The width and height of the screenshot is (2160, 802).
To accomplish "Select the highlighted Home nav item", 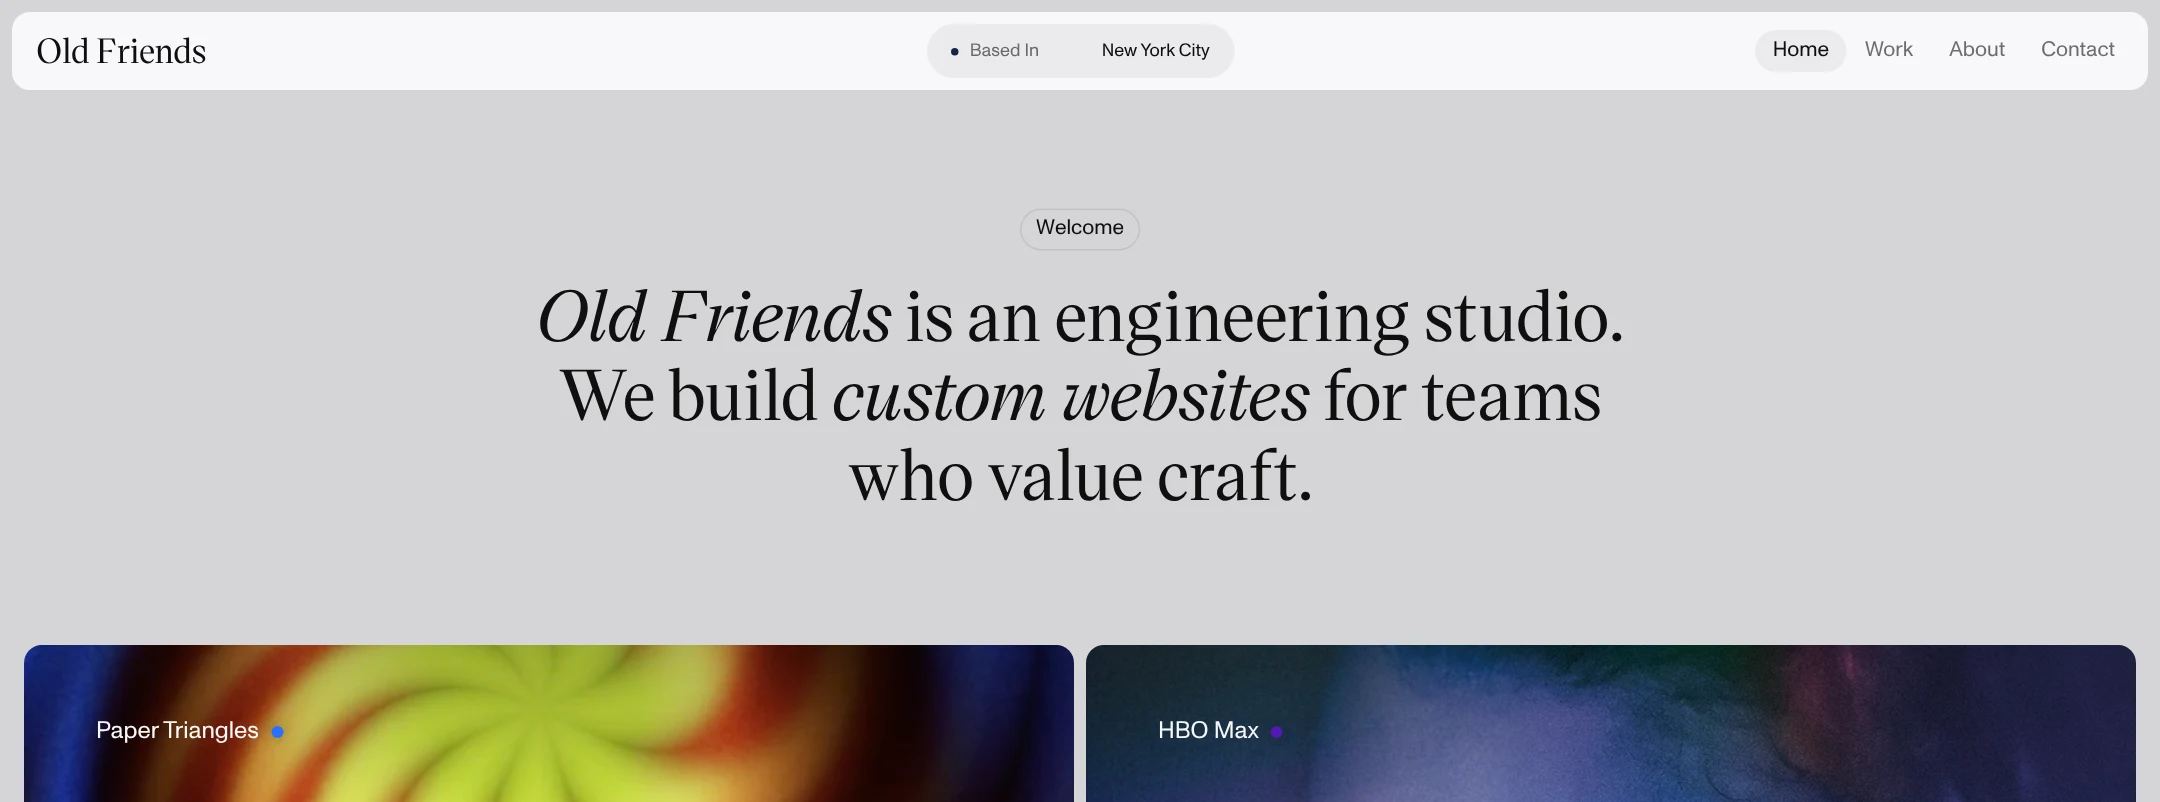I will point(1800,50).
